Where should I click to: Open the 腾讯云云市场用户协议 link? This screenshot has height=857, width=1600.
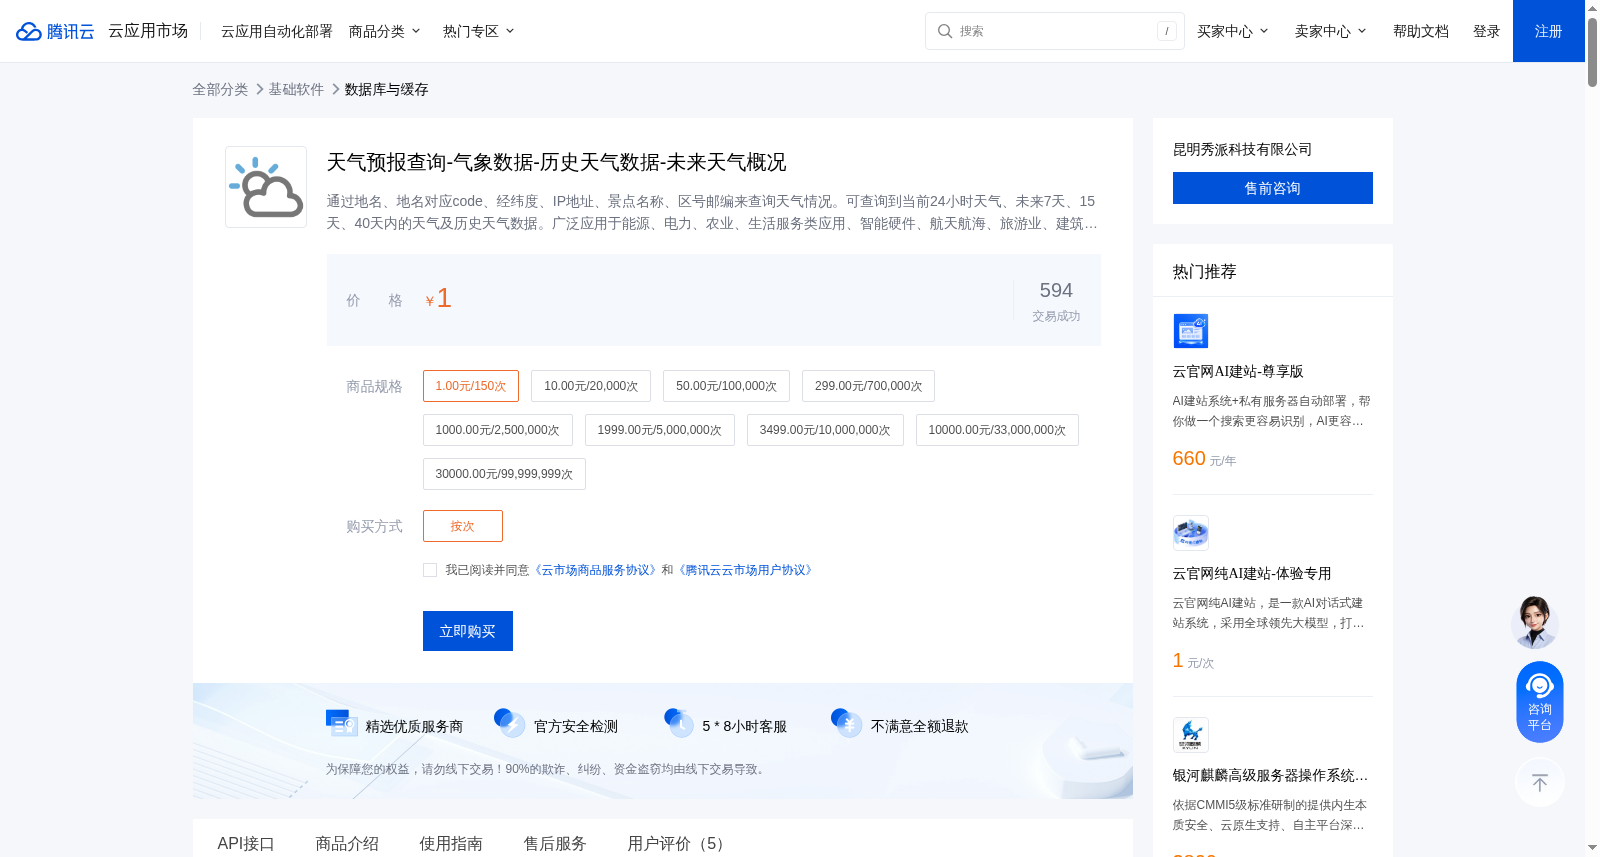[745, 570]
